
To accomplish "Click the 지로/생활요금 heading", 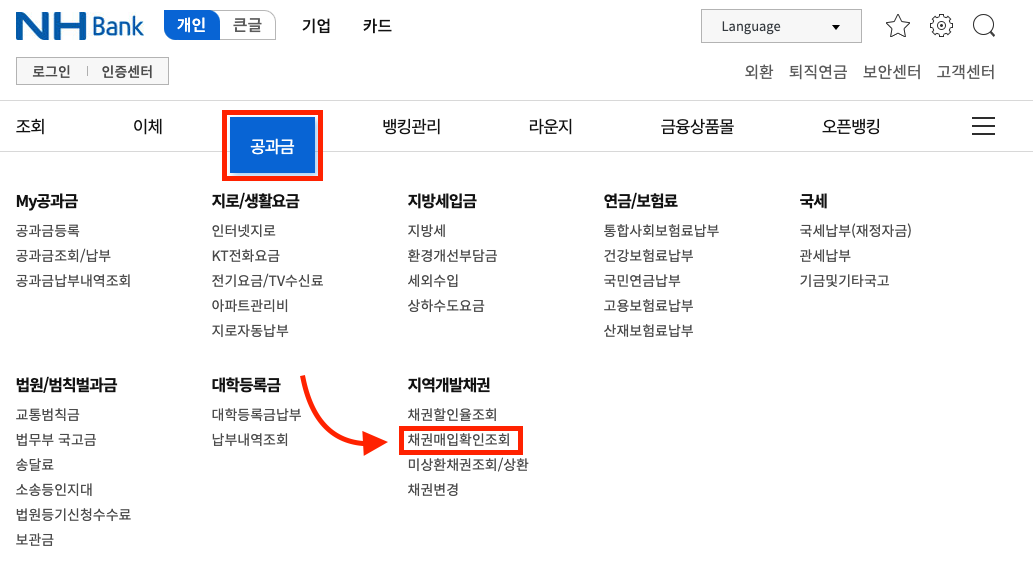I will pos(255,201).
